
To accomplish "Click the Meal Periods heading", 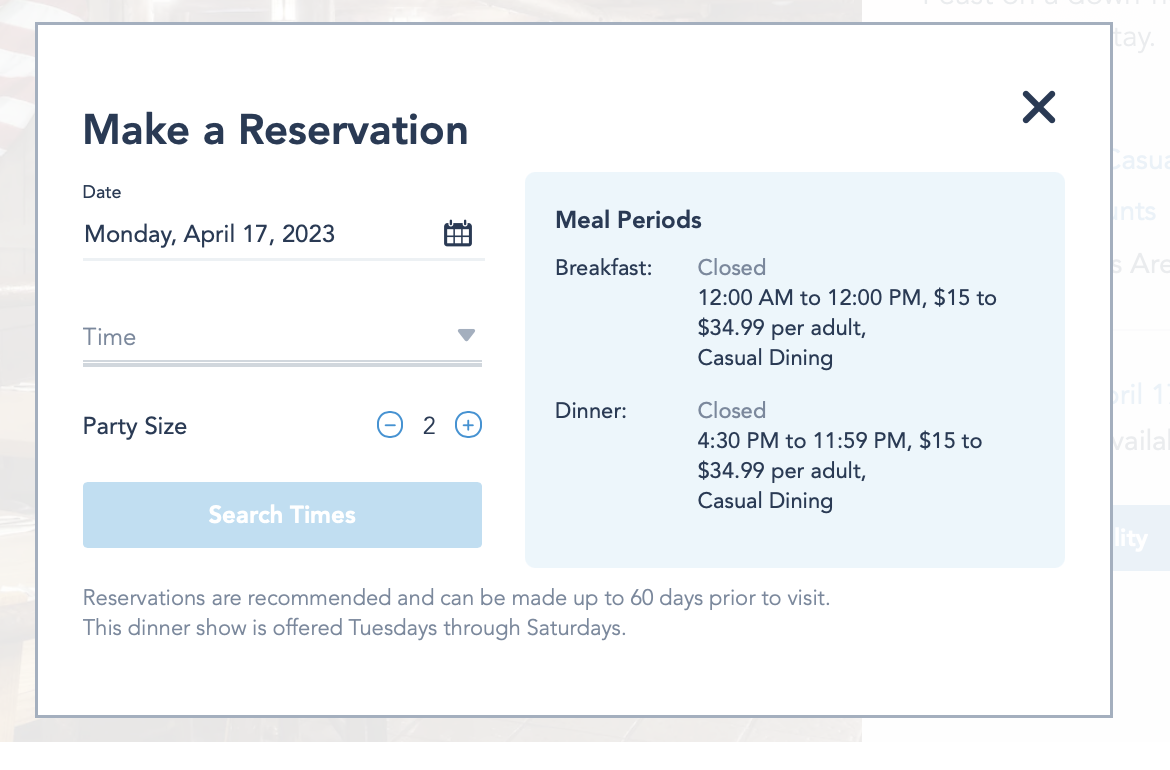I will coord(628,220).
